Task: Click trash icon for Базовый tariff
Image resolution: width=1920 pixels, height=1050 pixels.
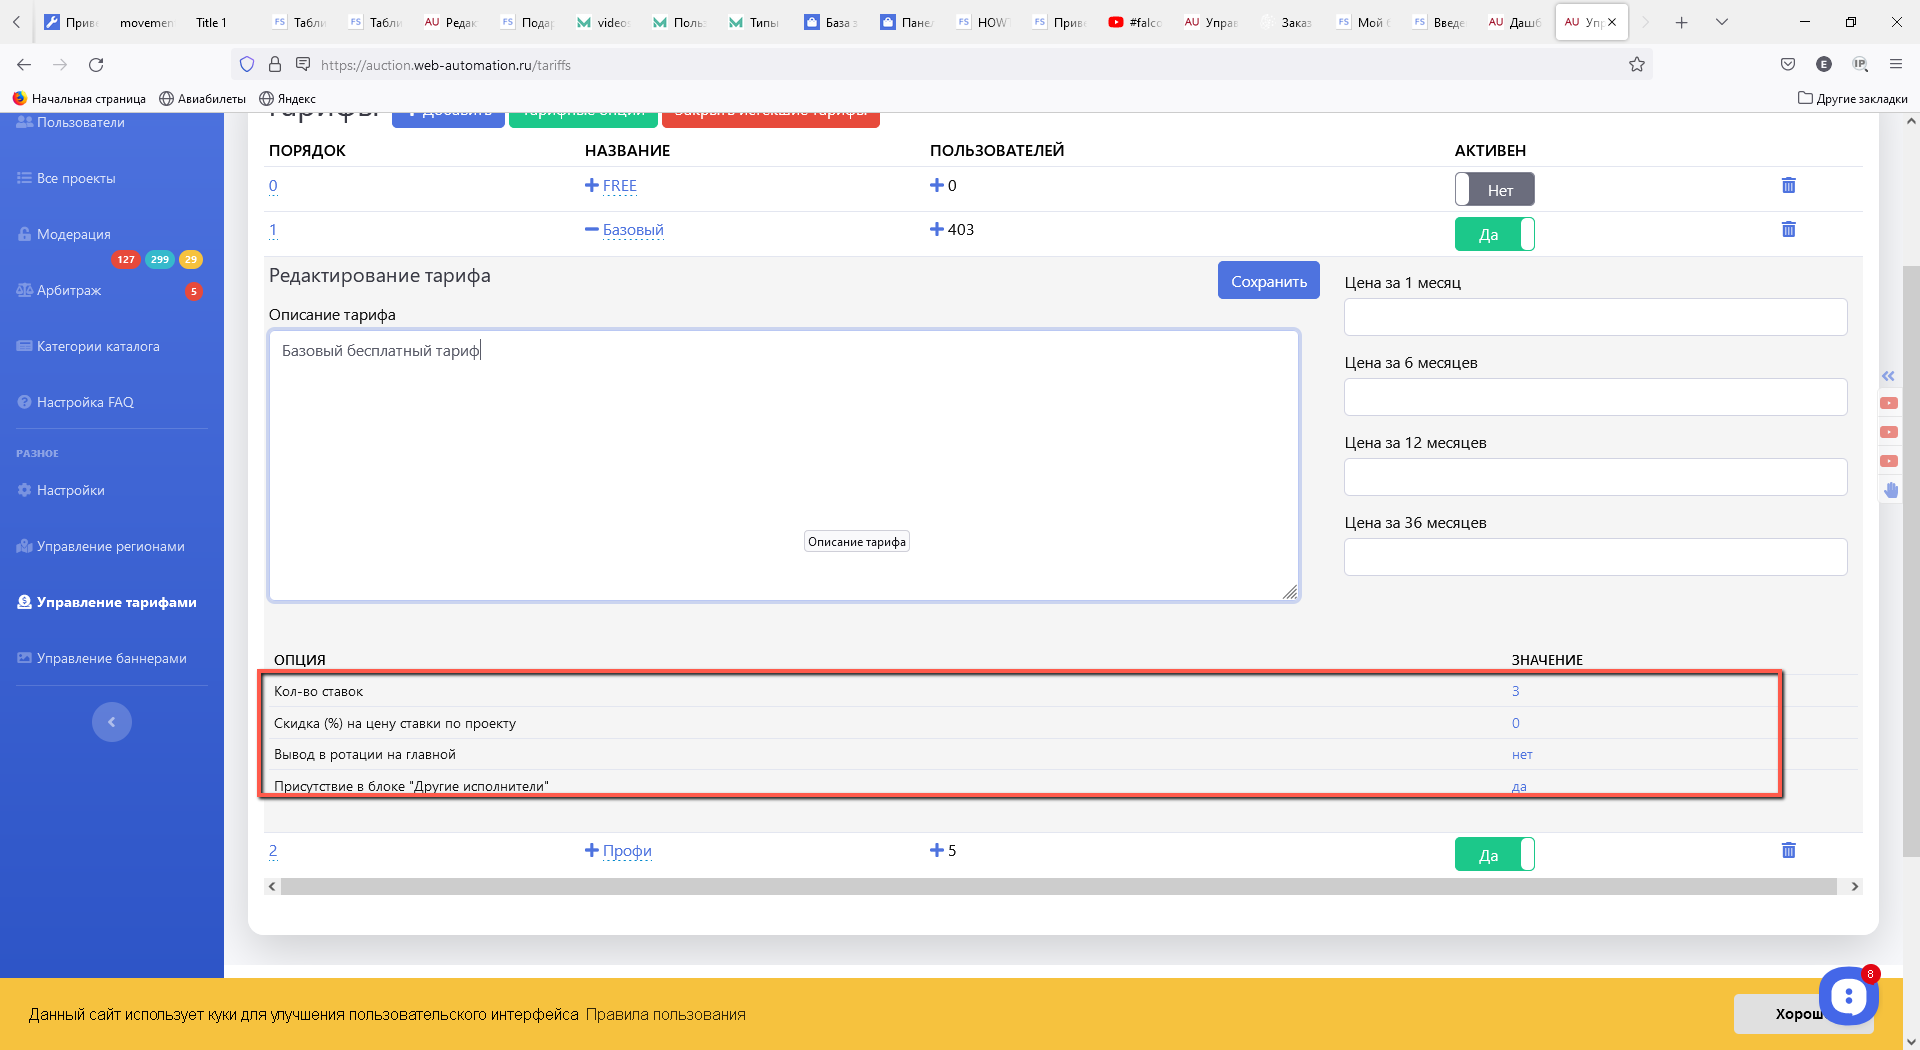Action: [x=1788, y=230]
